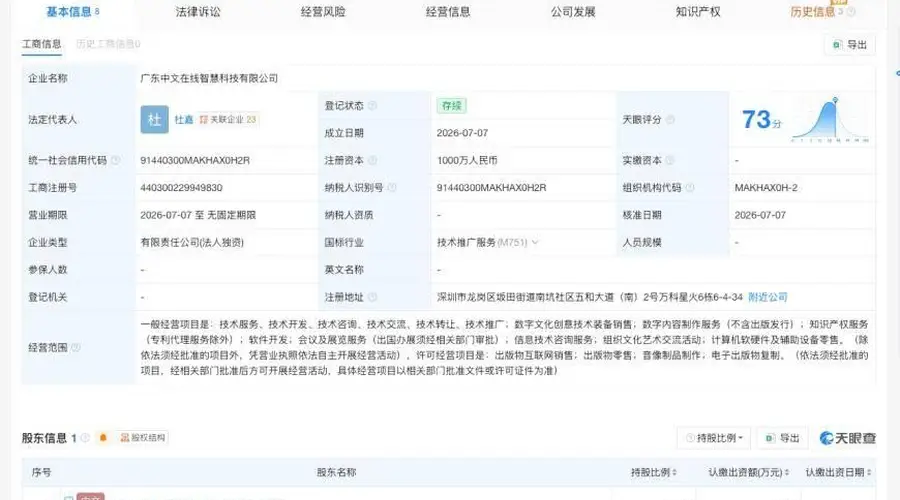The height and width of the screenshot is (500, 900).
Task: Export shareholder info via lower 导出 button
Action: 782,438
